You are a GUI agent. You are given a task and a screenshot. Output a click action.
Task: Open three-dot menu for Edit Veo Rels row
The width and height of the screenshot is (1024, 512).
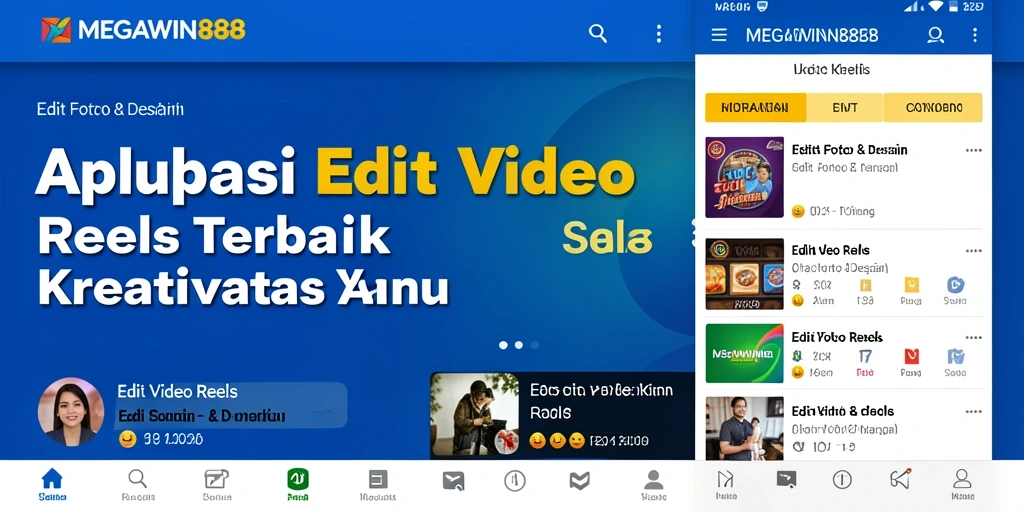974,251
